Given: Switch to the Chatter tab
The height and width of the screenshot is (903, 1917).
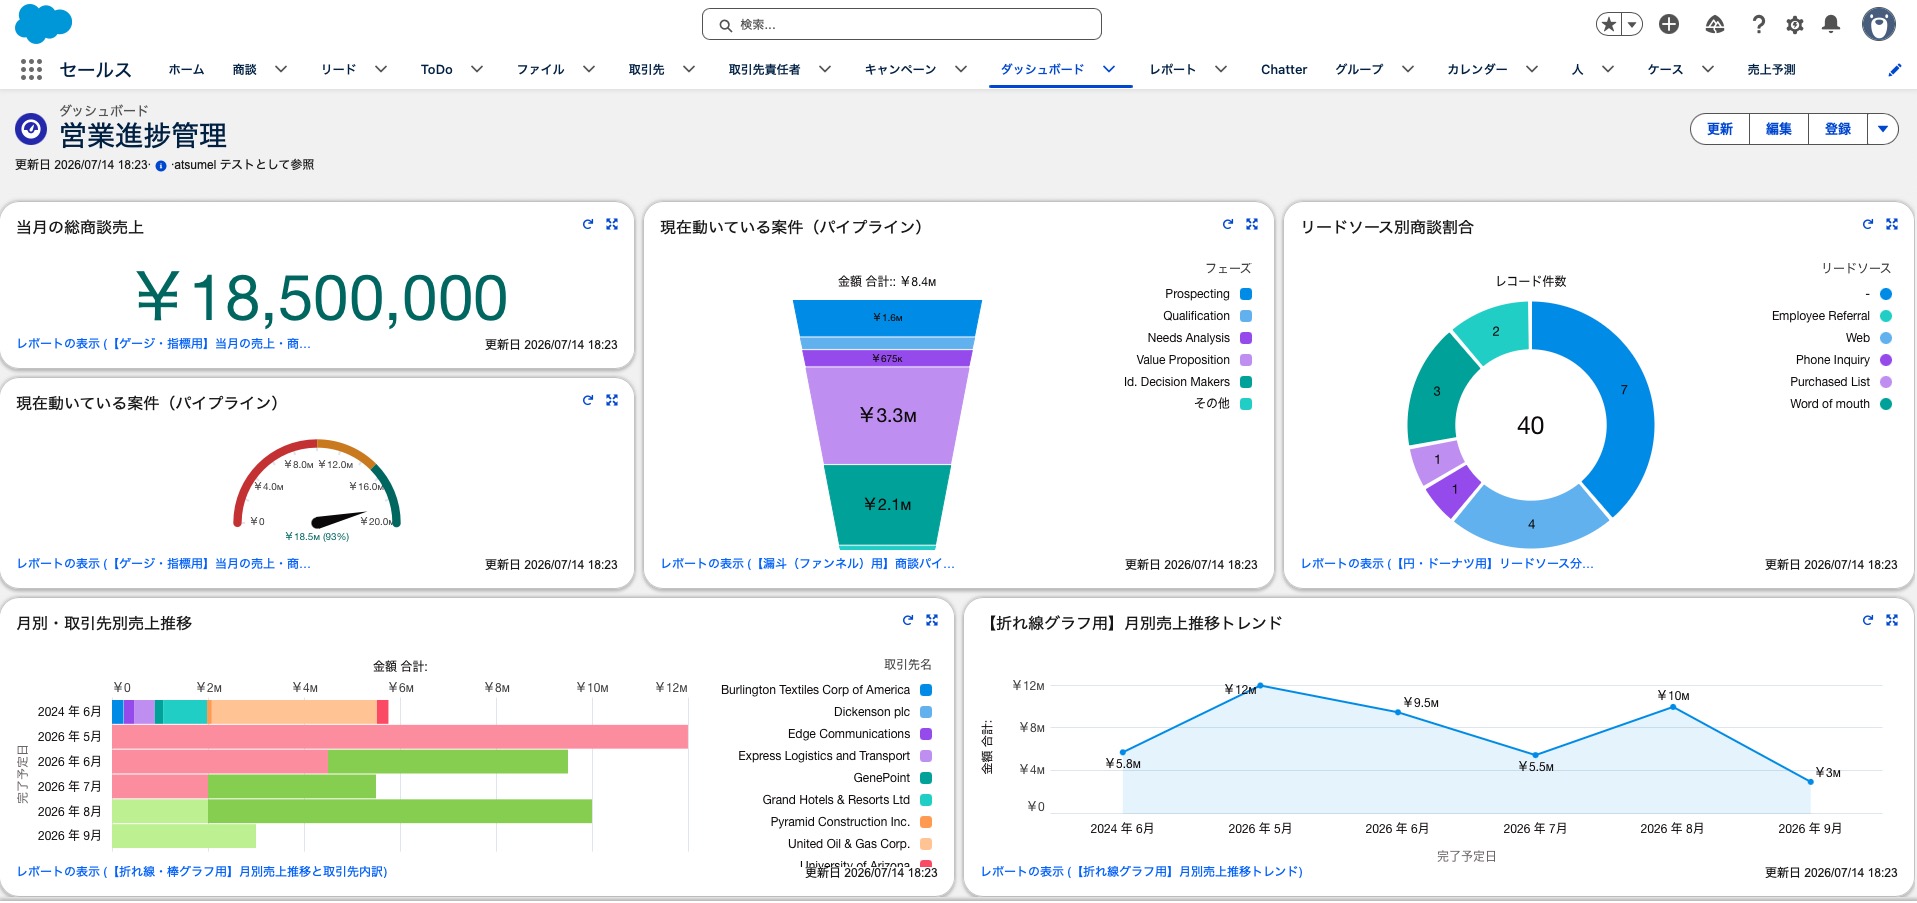Looking at the screenshot, I should click(1284, 69).
